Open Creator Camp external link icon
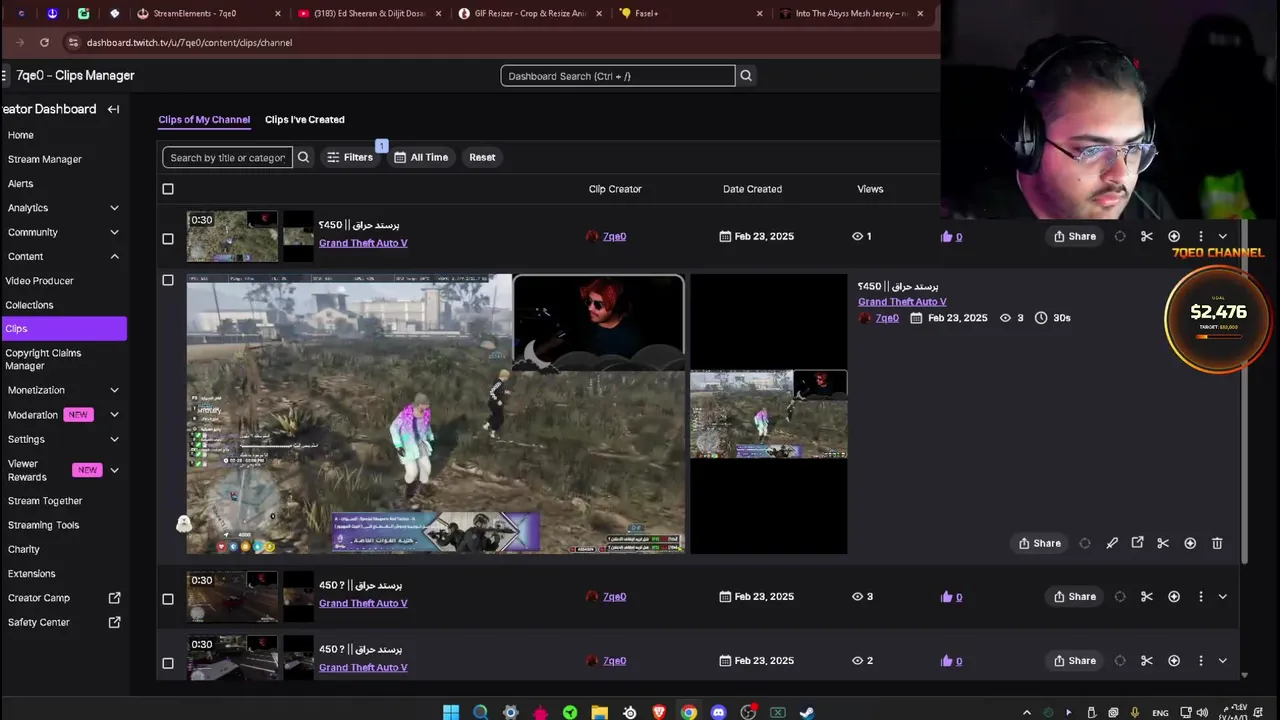Image resolution: width=1280 pixels, height=720 pixels. pyautogui.click(x=114, y=598)
